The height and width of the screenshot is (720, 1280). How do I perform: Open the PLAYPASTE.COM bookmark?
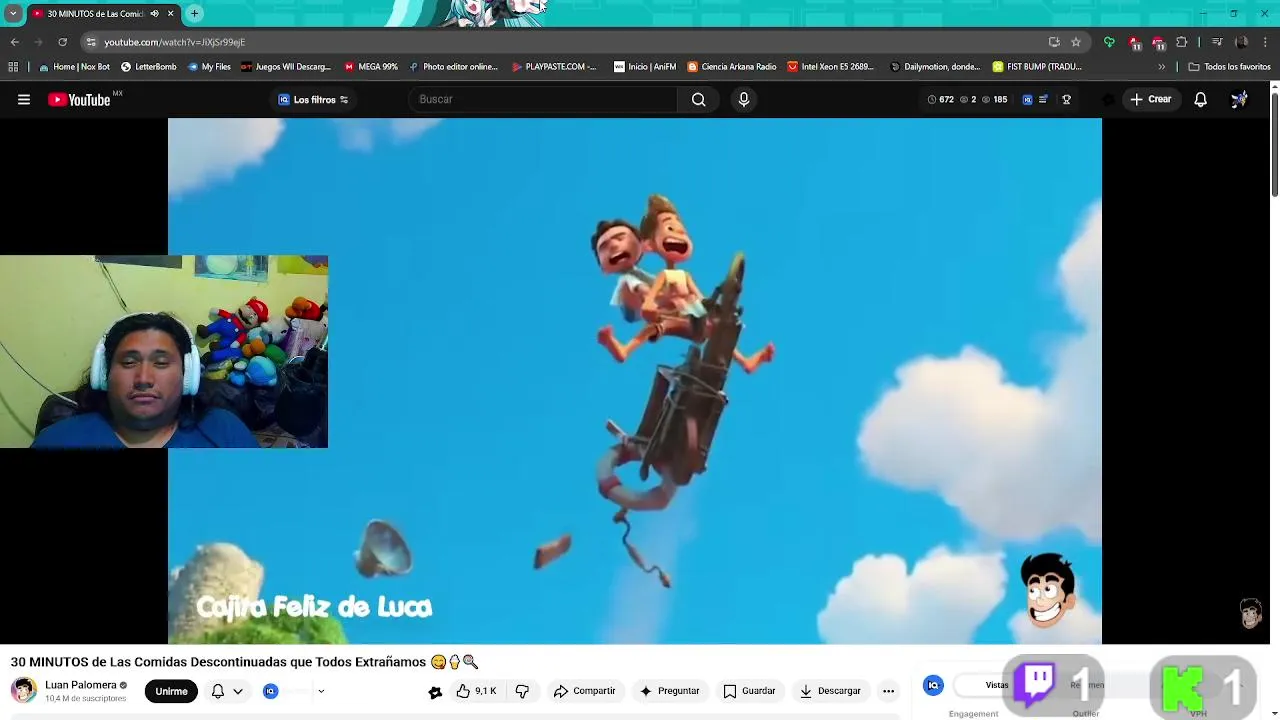553,67
